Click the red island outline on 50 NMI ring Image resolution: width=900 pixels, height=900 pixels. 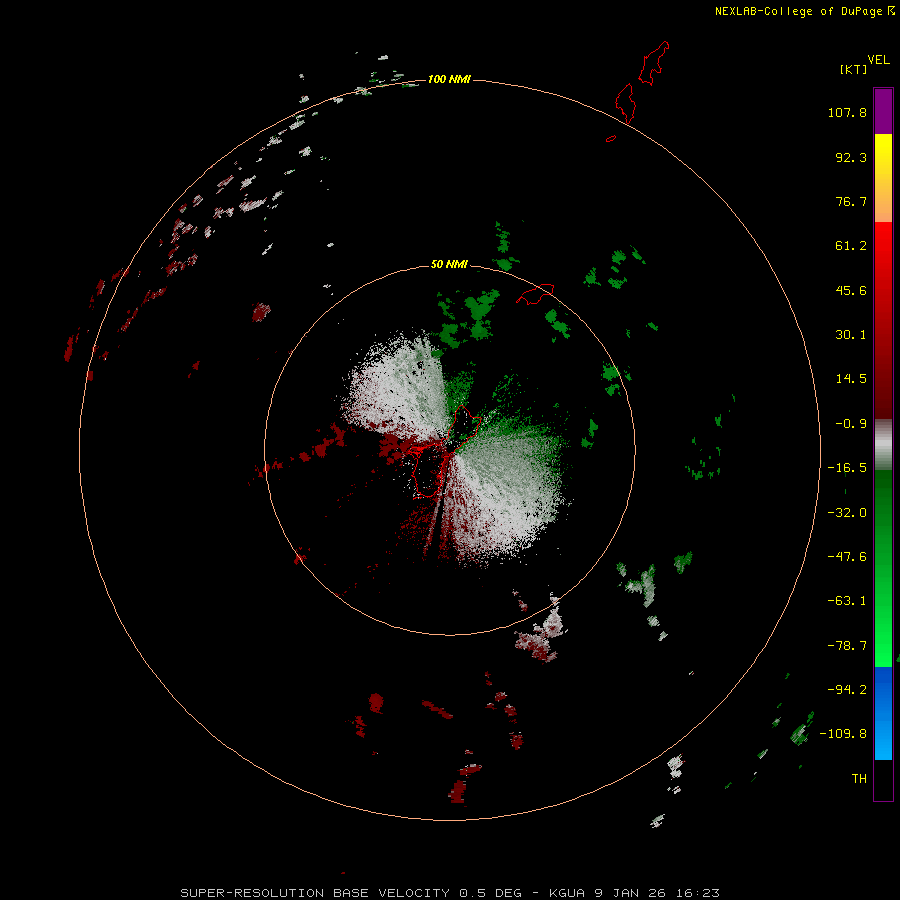point(535,293)
